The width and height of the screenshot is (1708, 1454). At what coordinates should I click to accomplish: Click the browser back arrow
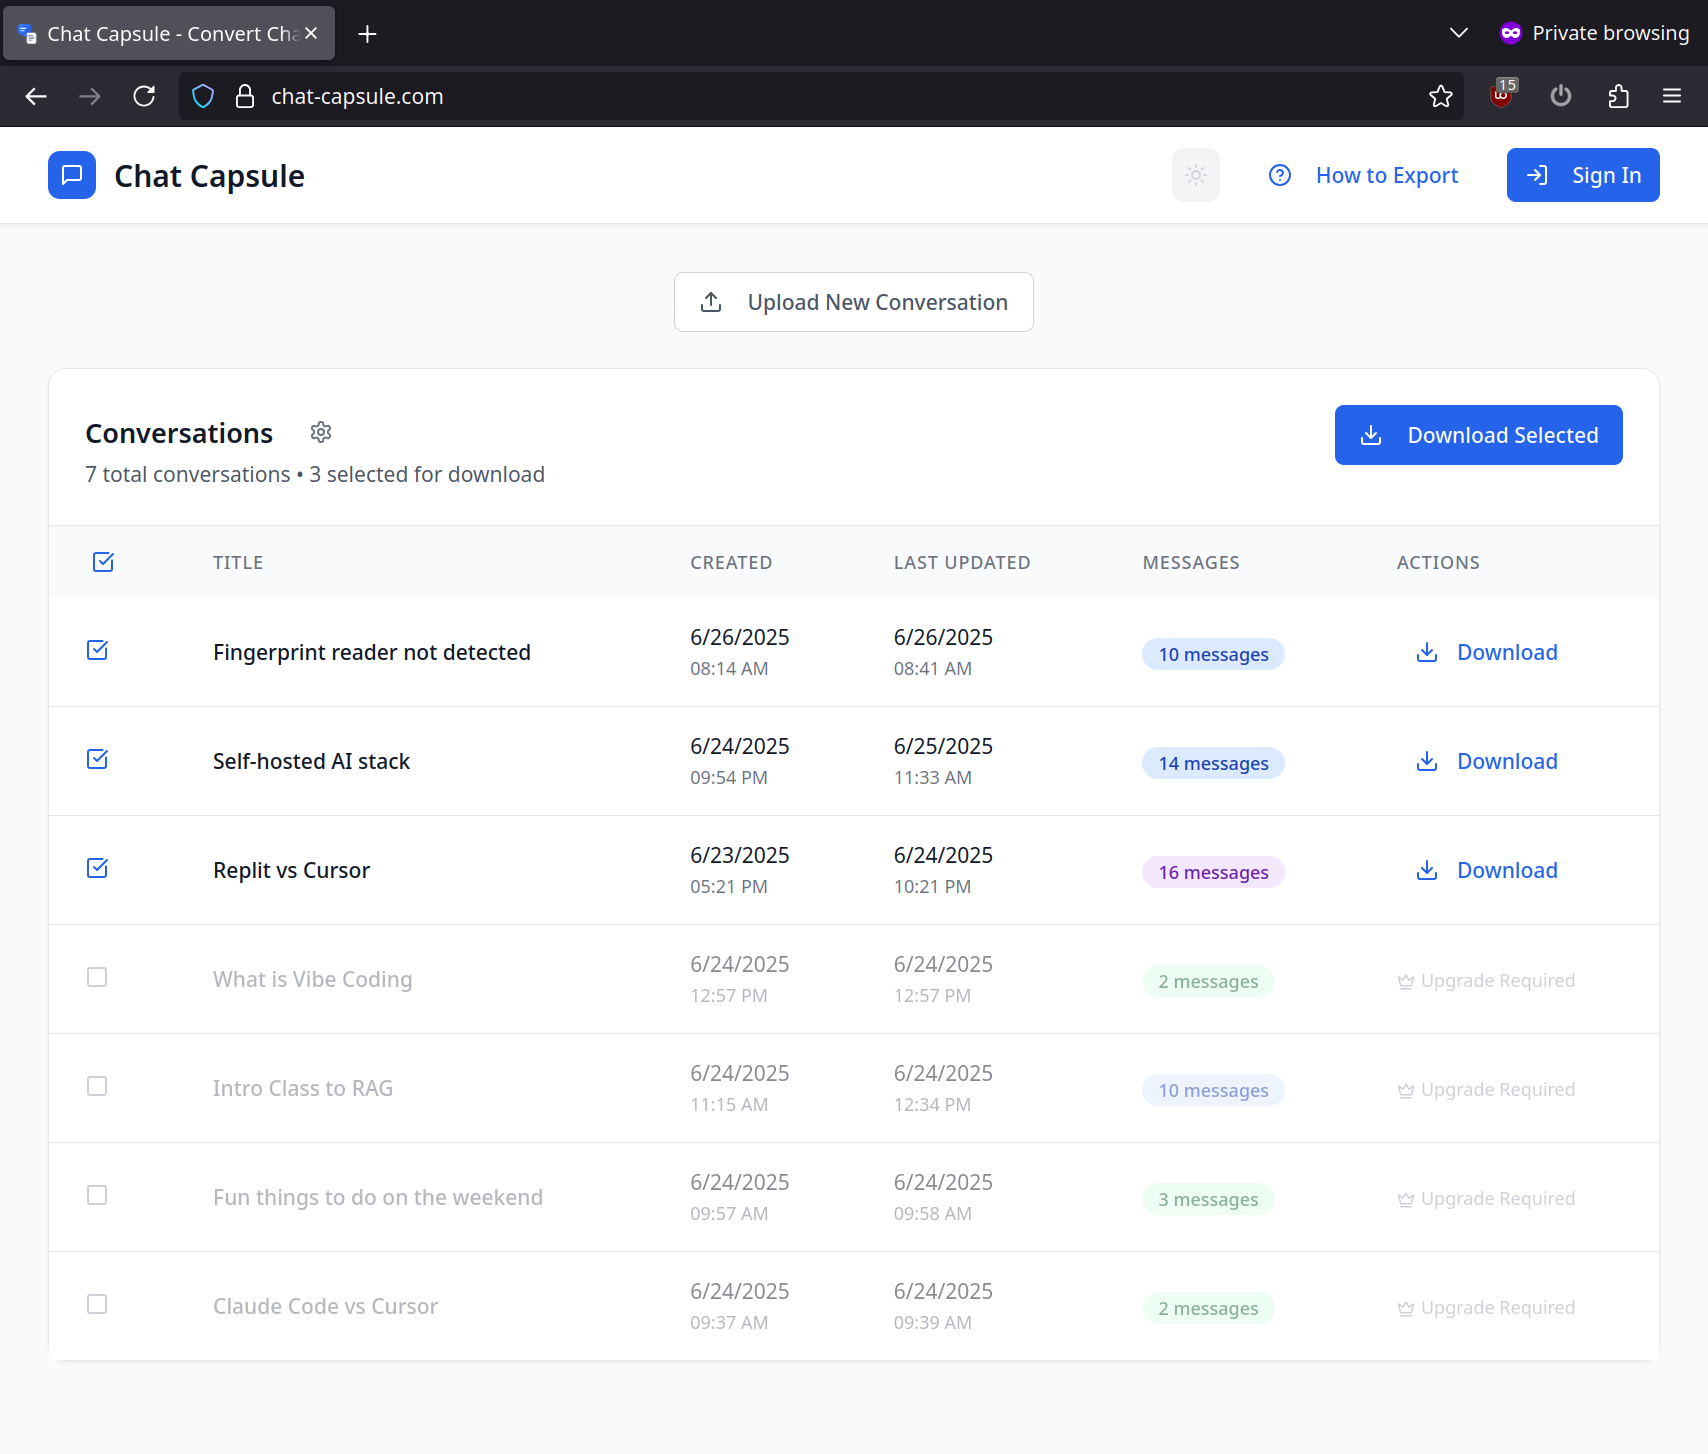coord(36,96)
